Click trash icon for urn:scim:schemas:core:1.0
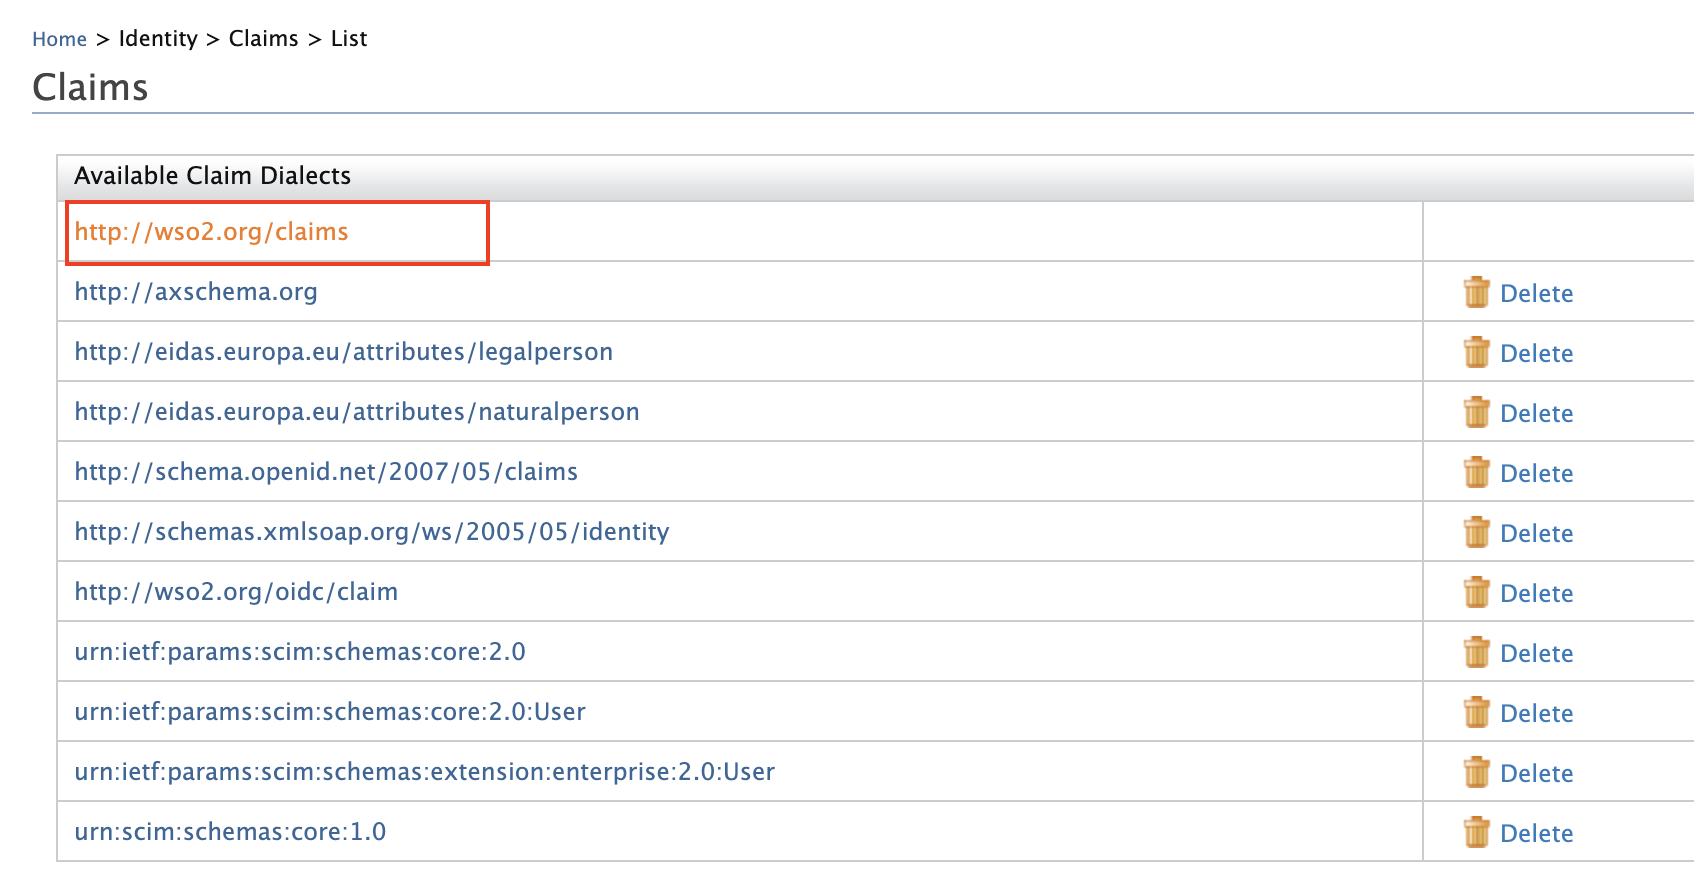The image size is (1694, 886). [1476, 832]
